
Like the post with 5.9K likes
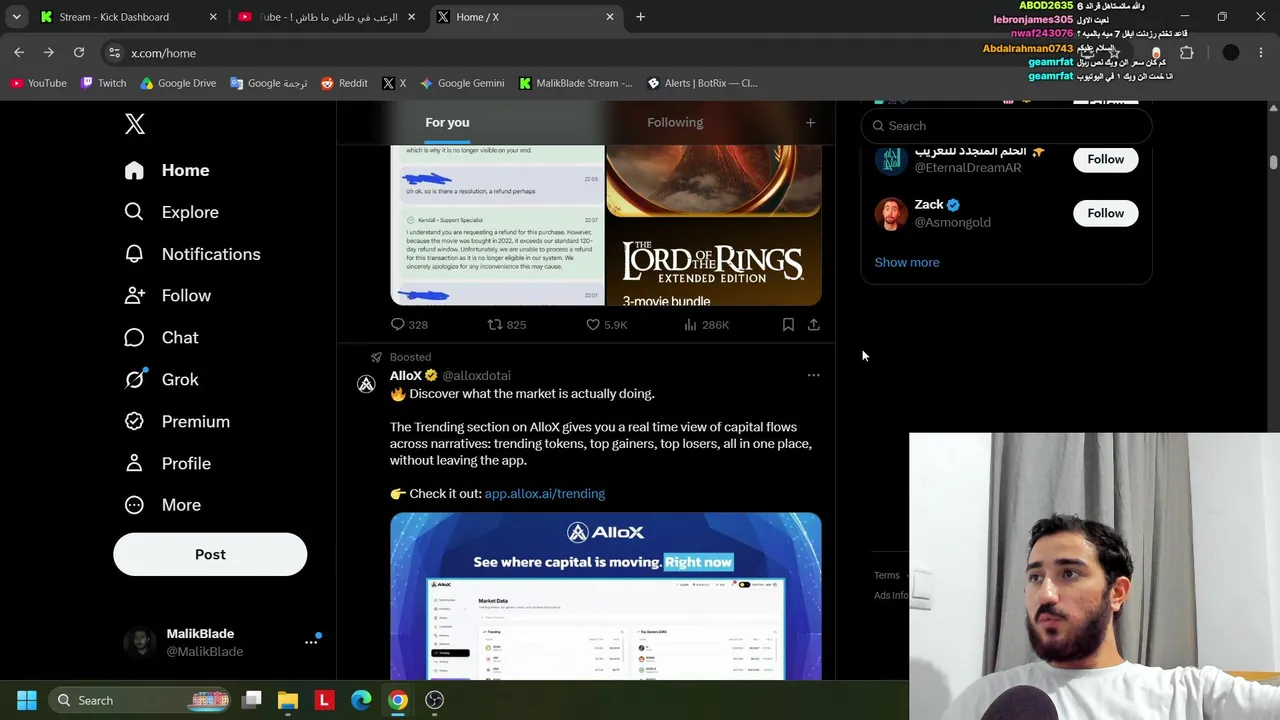[x=606, y=325]
